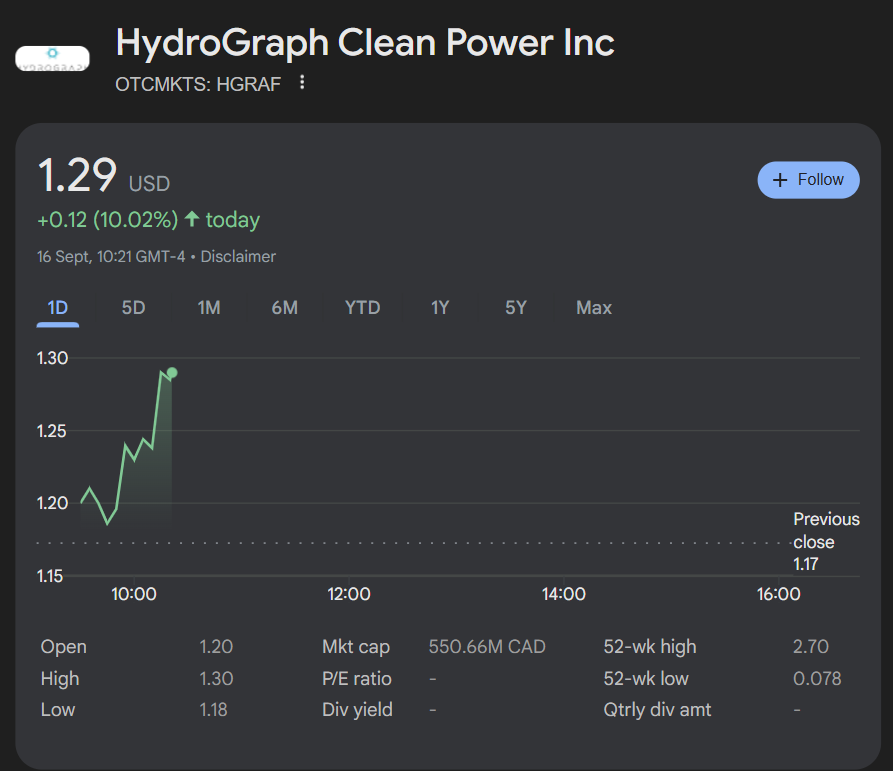Click the HydroGraph company logo
Image resolution: width=893 pixels, height=771 pixels.
click(x=52, y=59)
